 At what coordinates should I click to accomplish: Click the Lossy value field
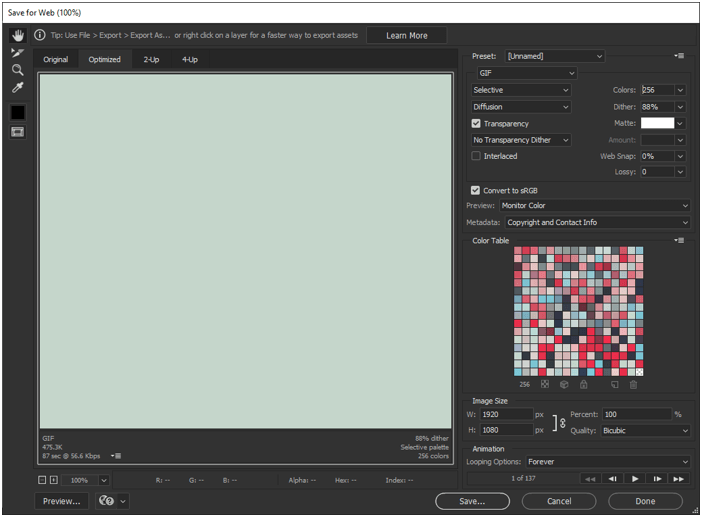coord(657,172)
